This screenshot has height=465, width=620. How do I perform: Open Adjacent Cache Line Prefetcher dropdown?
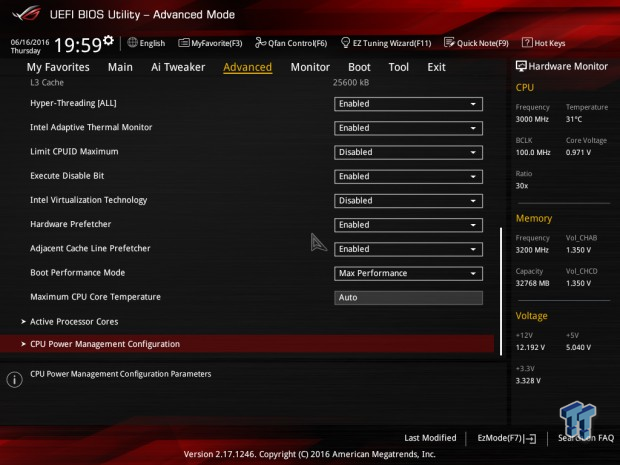[x=408, y=249]
